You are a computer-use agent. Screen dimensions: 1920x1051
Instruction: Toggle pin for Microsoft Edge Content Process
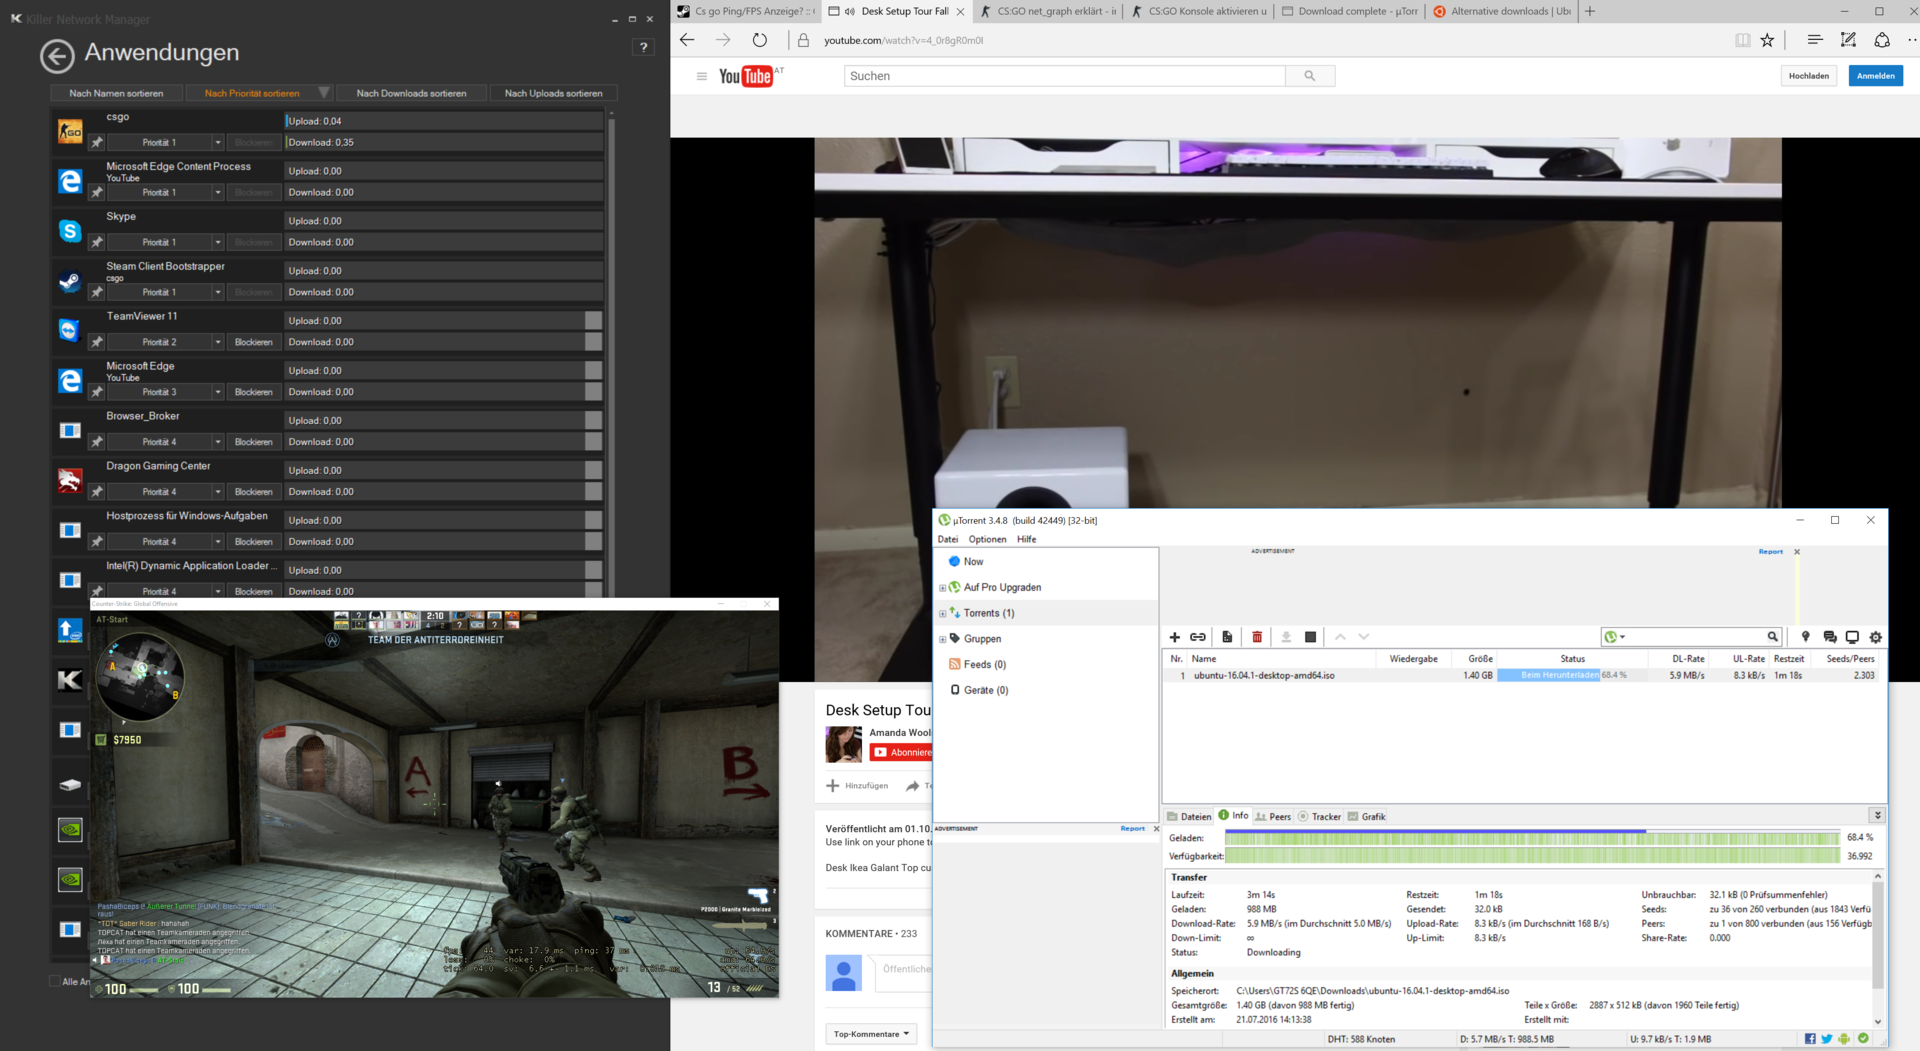(x=97, y=192)
